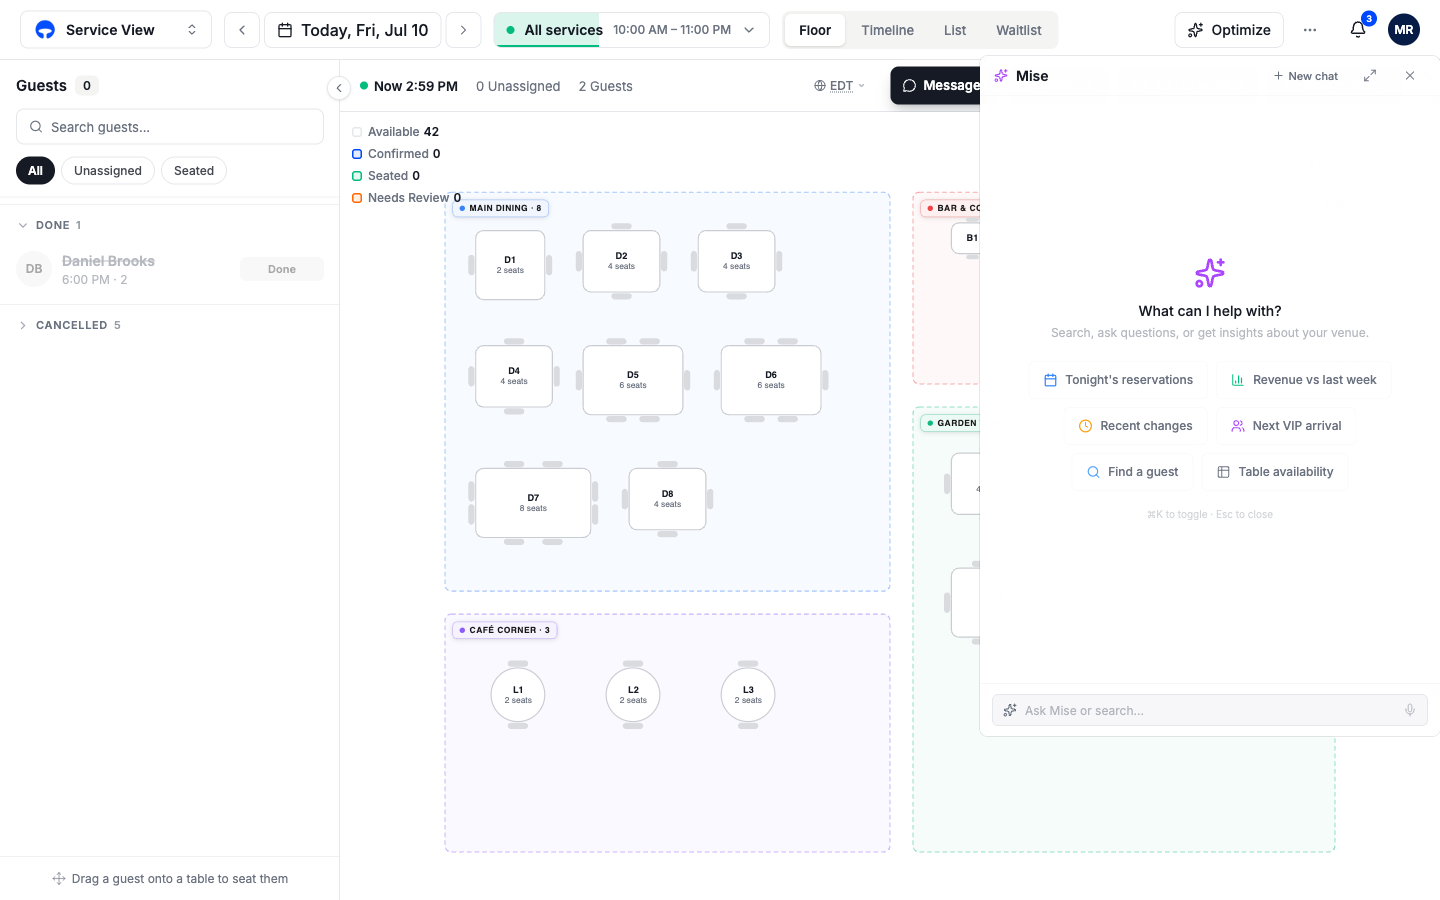Filter guests by All
This screenshot has height=900, width=1440.
[35, 171]
